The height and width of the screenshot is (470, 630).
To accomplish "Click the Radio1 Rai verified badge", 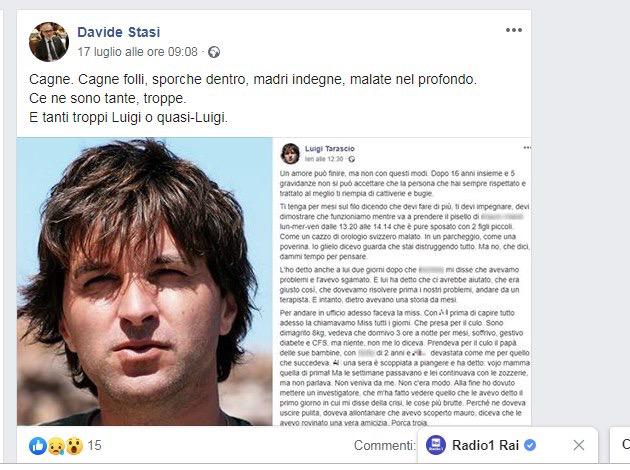I will (x=530, y=445).
